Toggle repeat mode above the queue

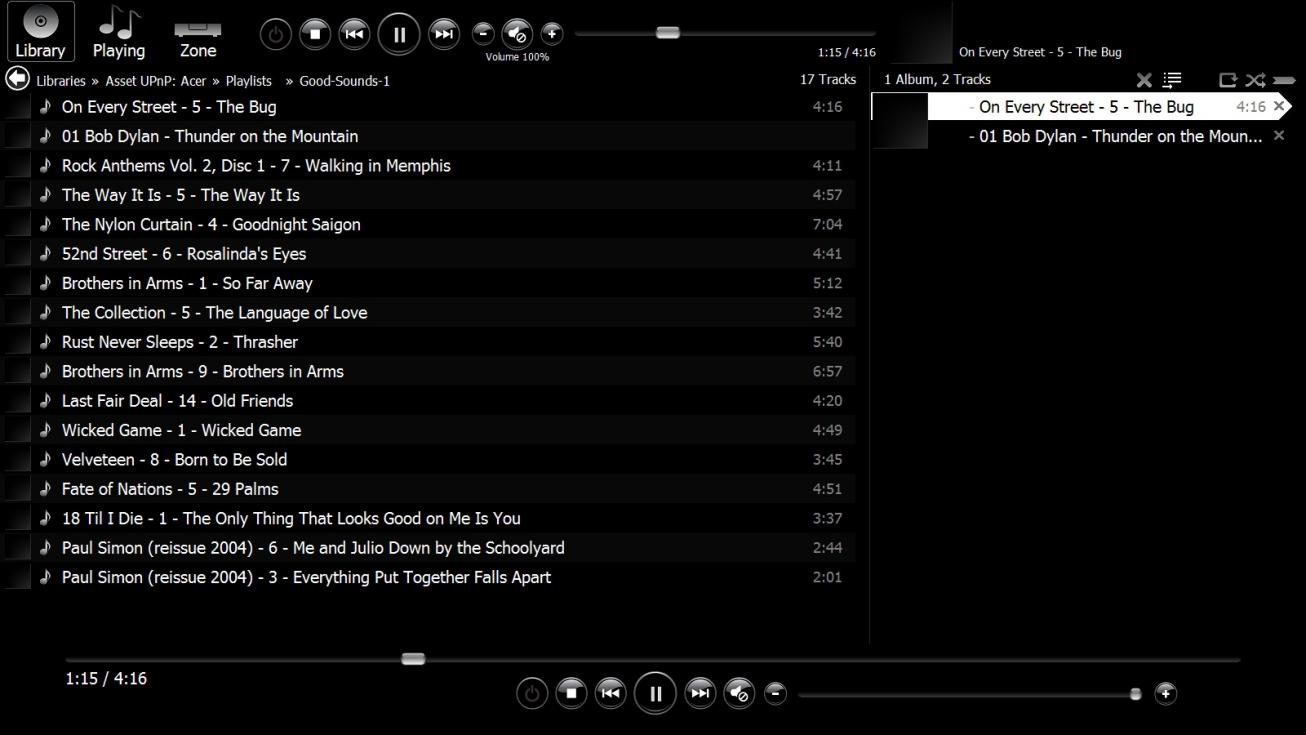click(x=1228, y=80)
